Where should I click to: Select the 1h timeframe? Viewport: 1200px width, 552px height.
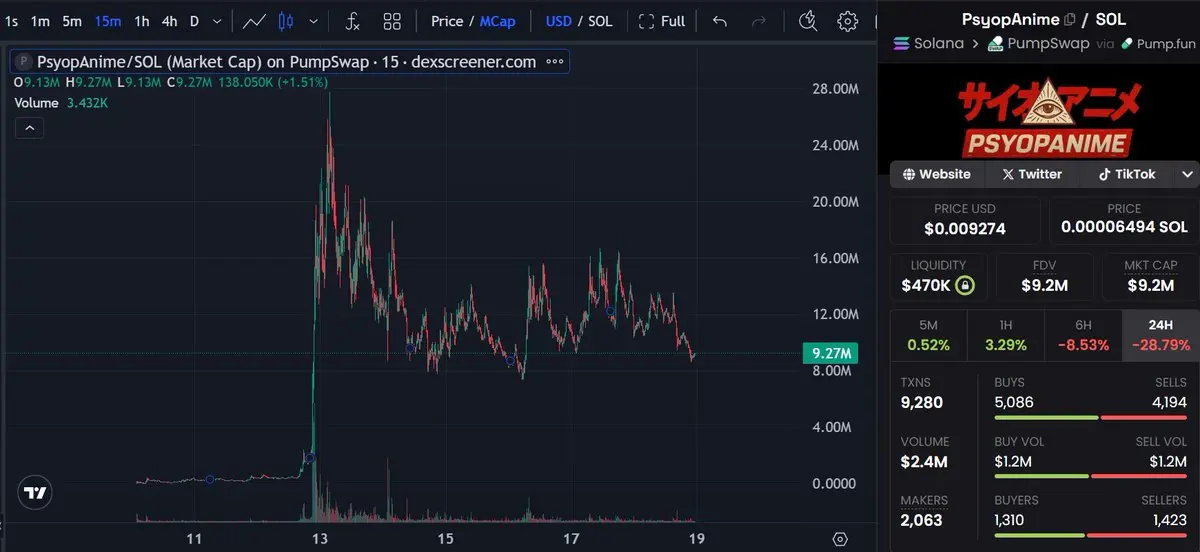click(x=142, y=21)
